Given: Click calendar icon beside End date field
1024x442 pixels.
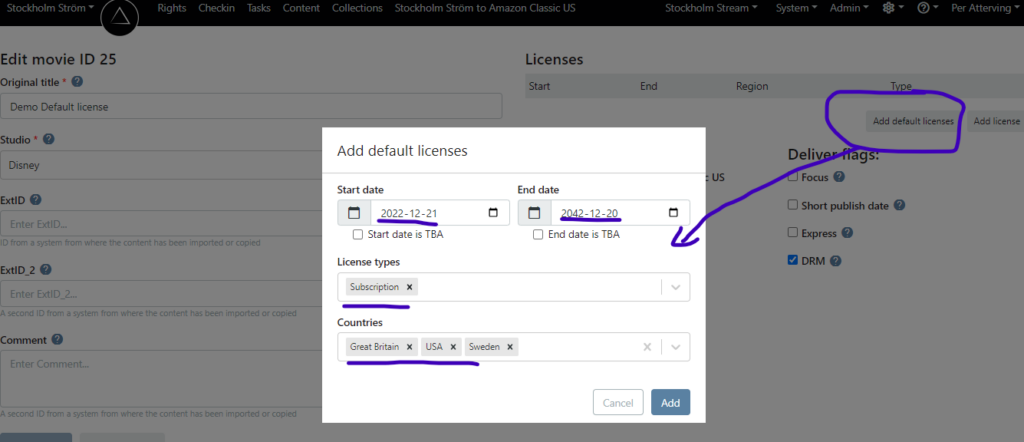Looking at the screenshot, I should tap(534, 213).
